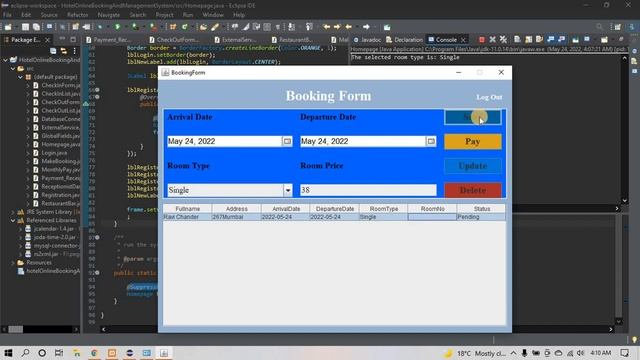Image resolution: width=640 pixels, height=360 pixels.
Task: Click the Save icon in Eclipse toolbar
Action: pyautogui.click(x=25, y=27)
